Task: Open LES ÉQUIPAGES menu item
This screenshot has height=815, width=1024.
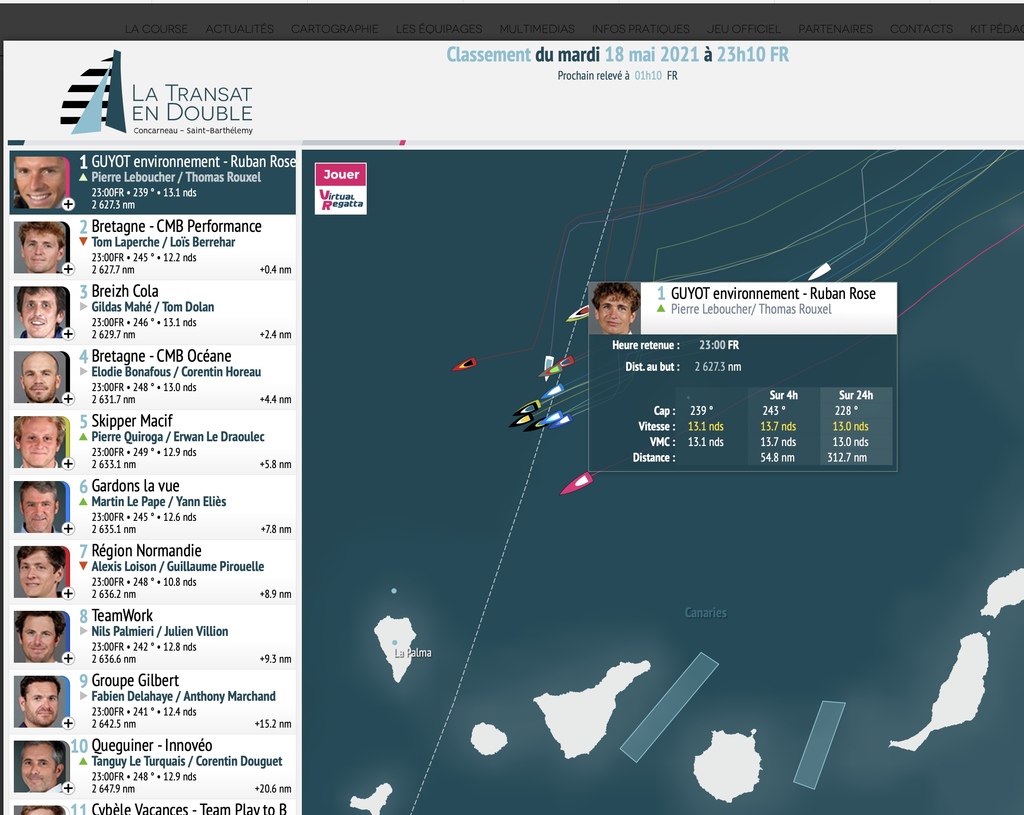Action: point(439,29)
